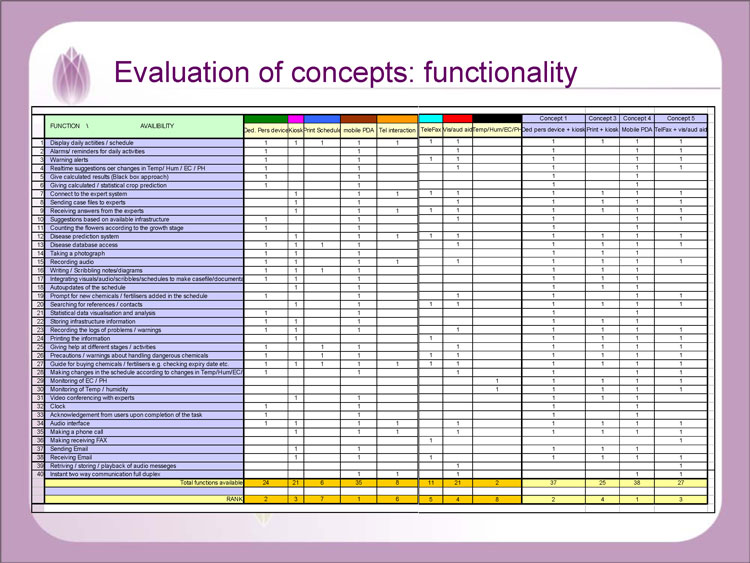The image size is (750, 563).
Task: Click the slide title 'Evaluation of concepts: functionality'
Action: 345,72
